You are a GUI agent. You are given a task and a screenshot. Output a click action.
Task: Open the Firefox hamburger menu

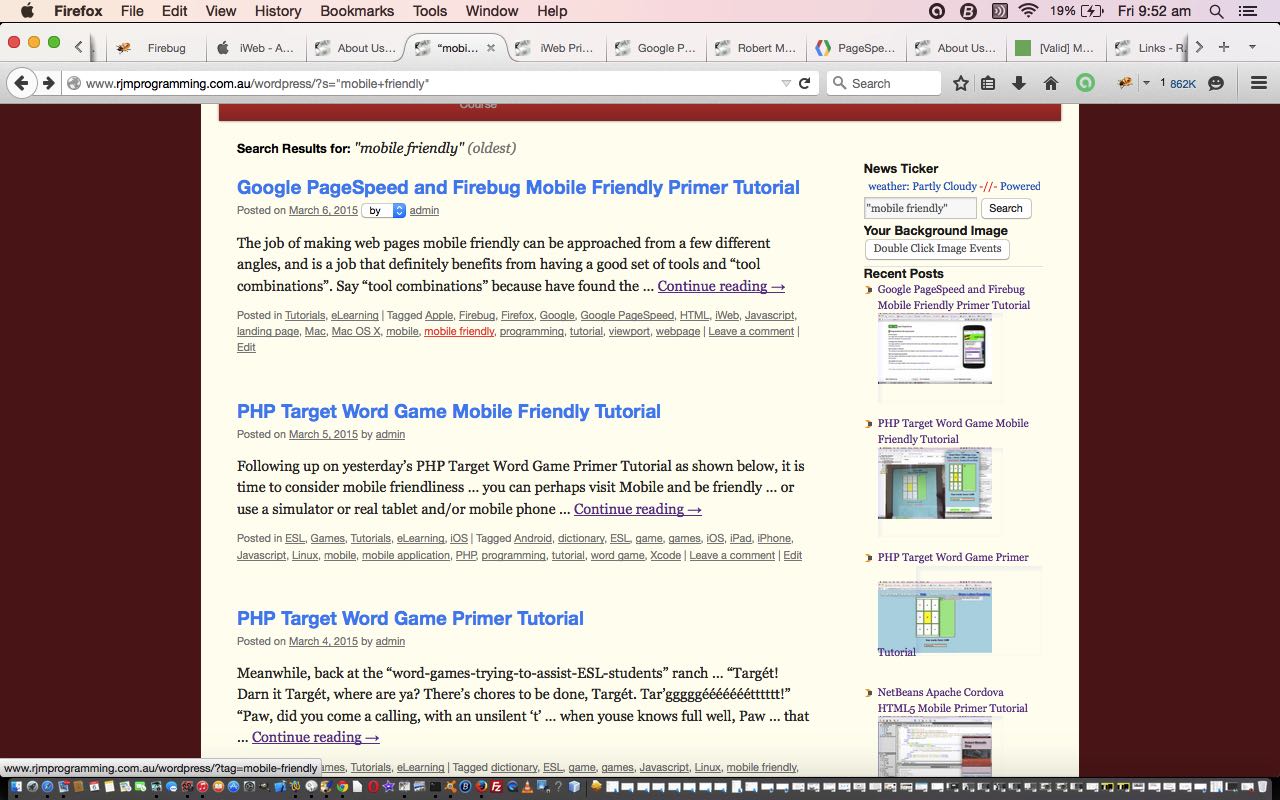1259,84
